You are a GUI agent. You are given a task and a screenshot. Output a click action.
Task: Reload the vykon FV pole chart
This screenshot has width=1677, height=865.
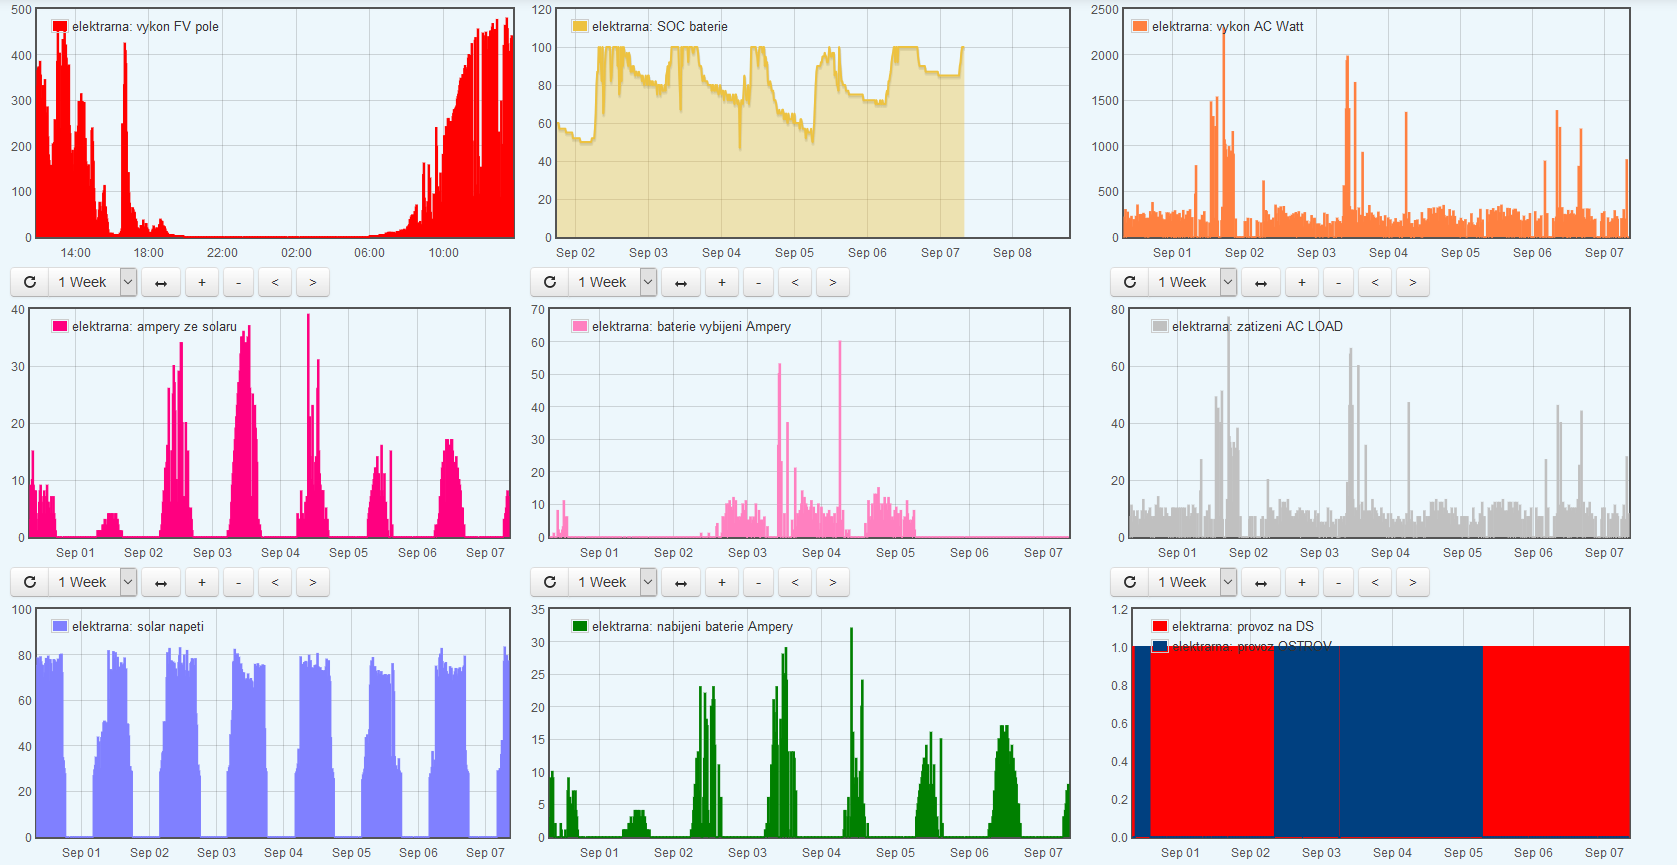tap(30, 282)
